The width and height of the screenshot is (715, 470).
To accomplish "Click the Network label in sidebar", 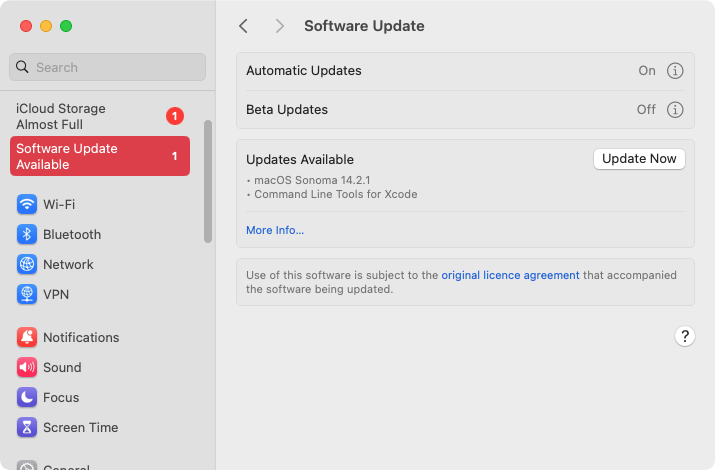I will (x=68, y=264).
